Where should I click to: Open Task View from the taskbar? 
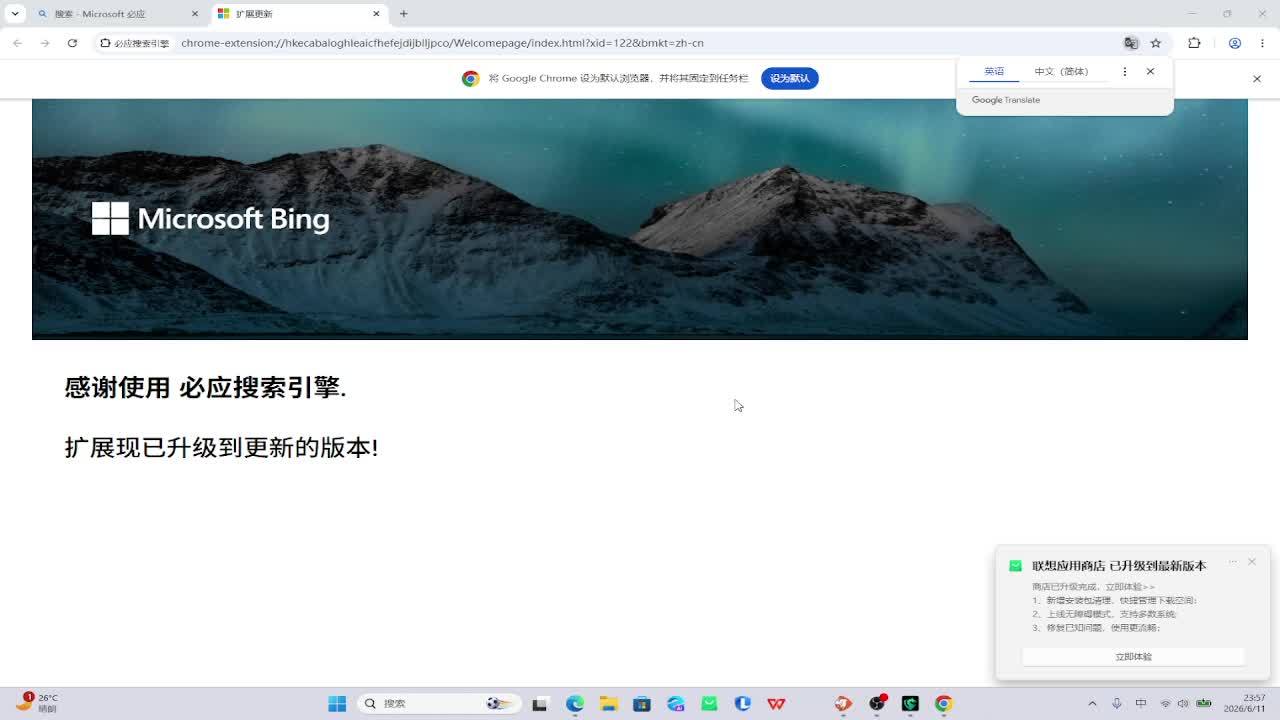coord(540,703)
